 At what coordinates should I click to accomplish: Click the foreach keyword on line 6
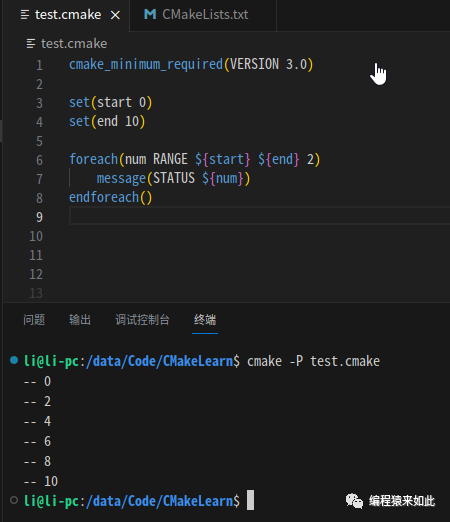tap(93, 159)
